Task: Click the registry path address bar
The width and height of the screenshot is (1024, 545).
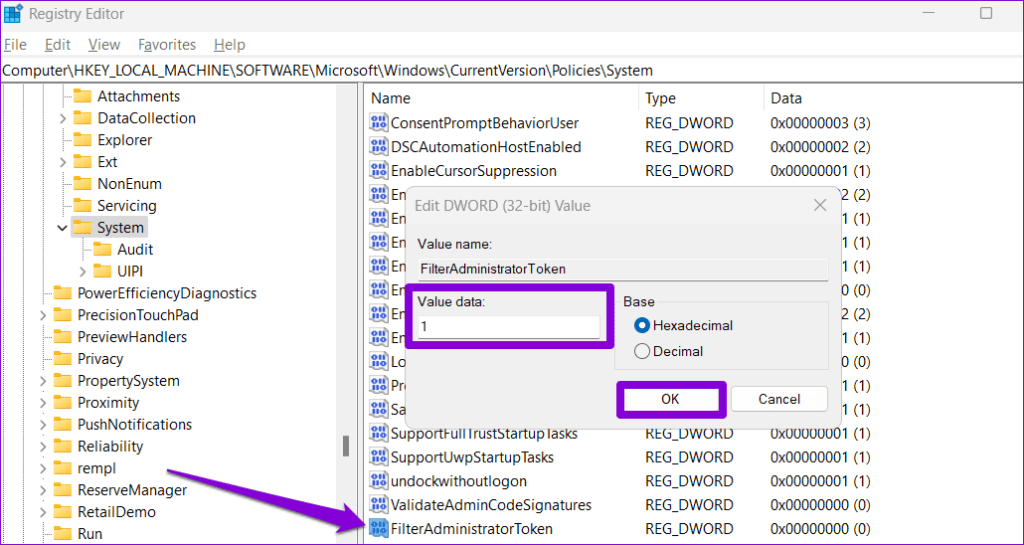Action: 512,70
